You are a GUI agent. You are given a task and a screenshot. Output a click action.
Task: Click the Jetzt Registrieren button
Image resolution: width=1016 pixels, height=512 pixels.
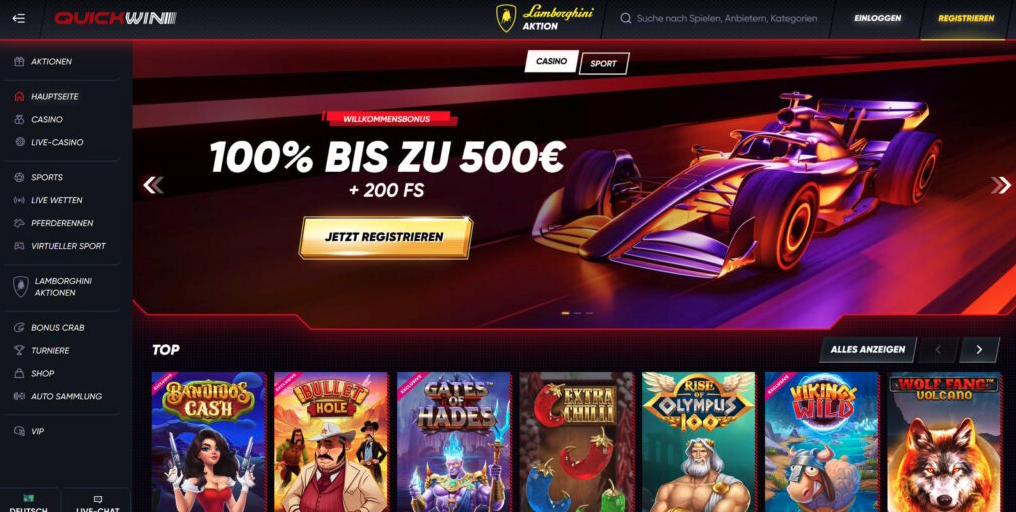(x=386, y=237)
